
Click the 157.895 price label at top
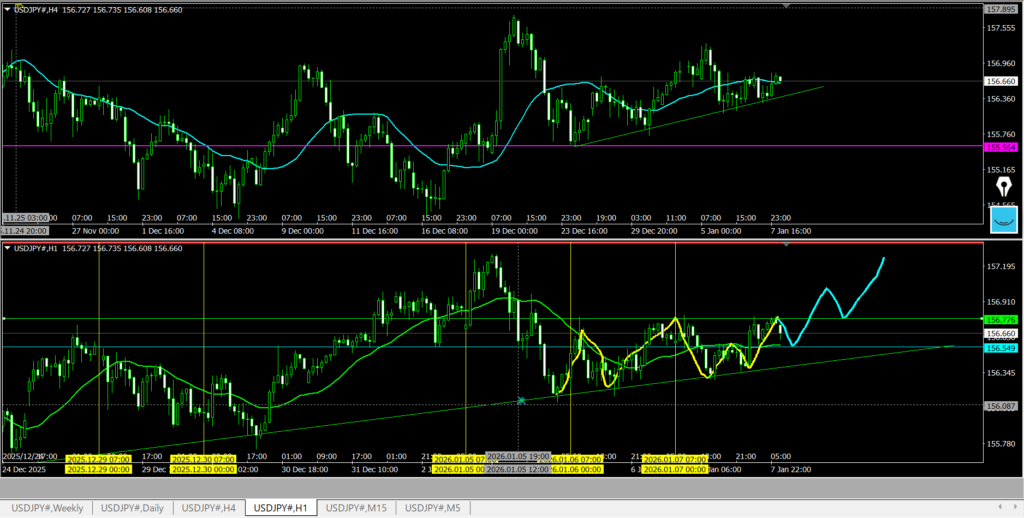[1001, 9]
